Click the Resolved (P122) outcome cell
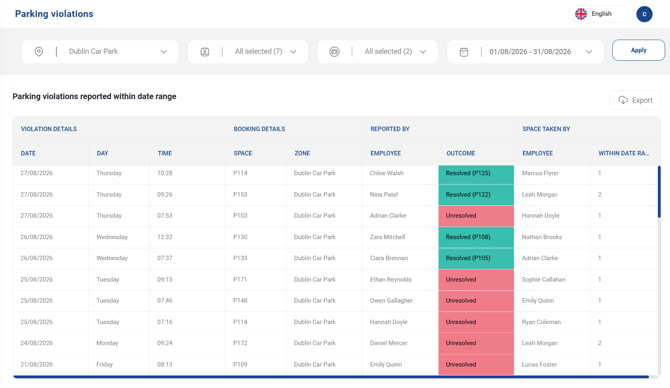 pyautogui.click(x=476, y=195)
